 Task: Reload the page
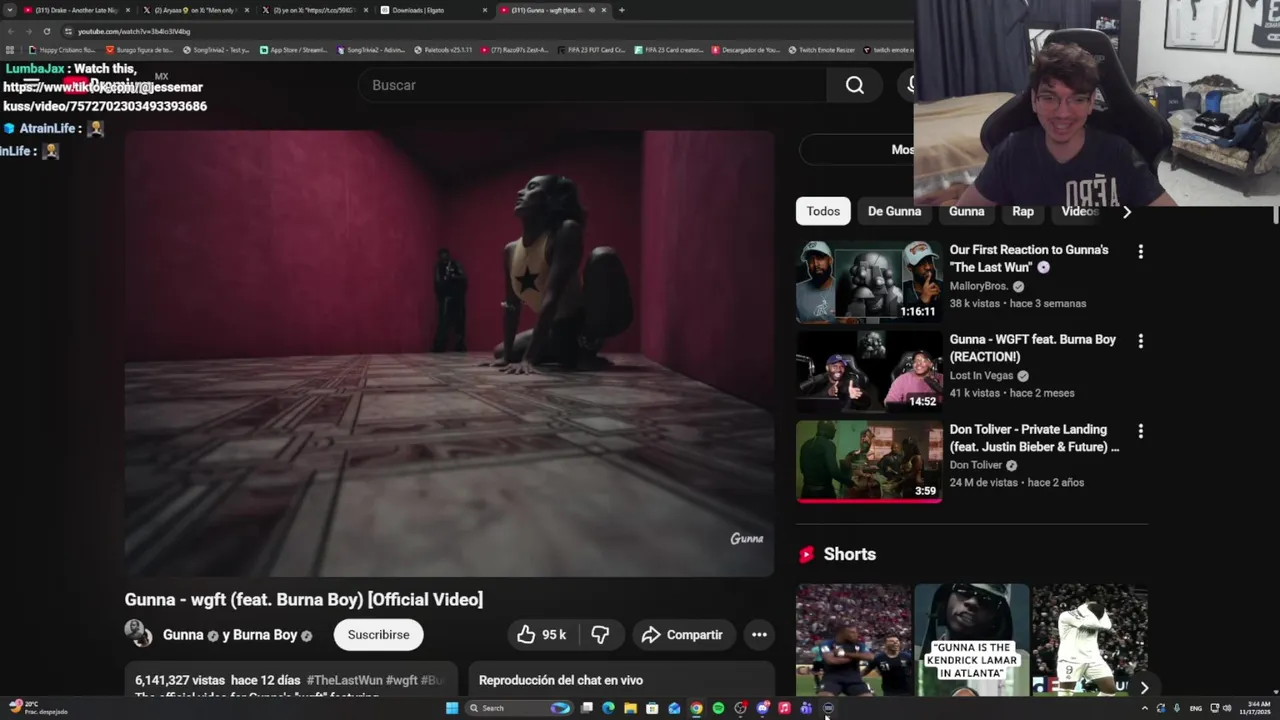46,31
